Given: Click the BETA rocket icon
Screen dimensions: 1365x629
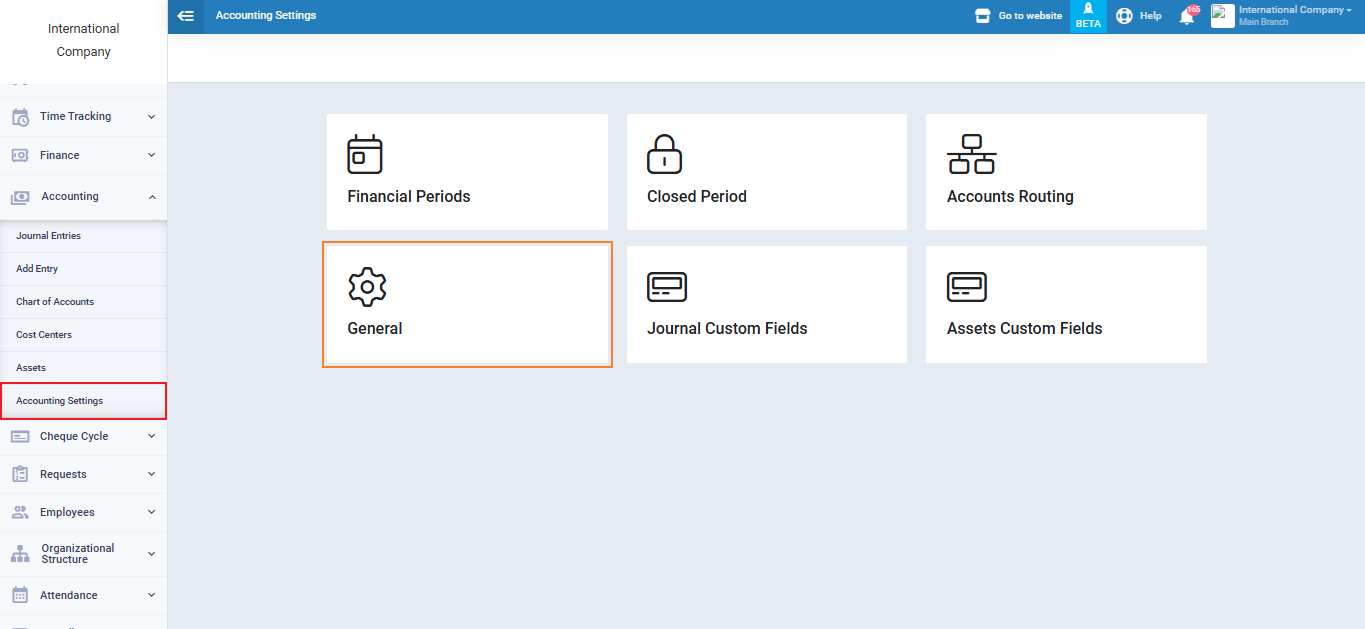Looking at the screenshot, I should click(1088, 9).
